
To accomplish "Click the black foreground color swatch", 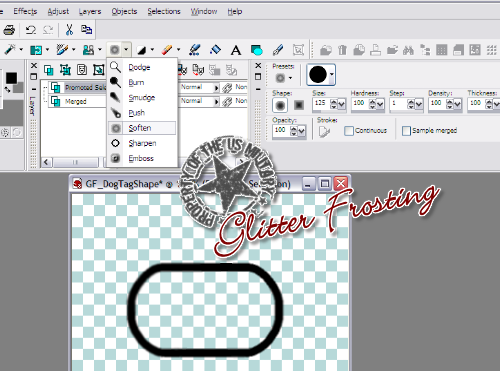I will tap(11, 78).
